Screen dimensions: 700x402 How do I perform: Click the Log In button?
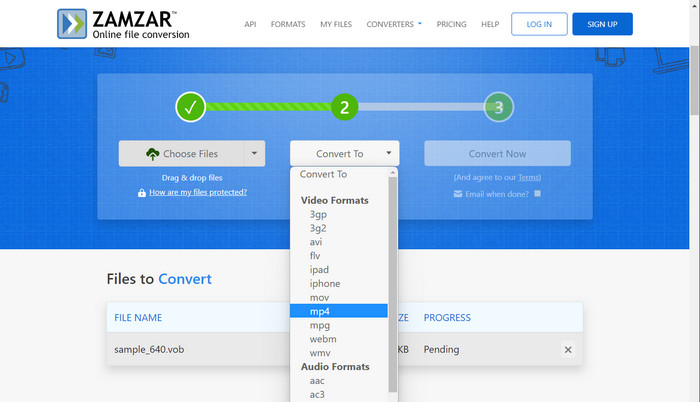coord(539,24)
